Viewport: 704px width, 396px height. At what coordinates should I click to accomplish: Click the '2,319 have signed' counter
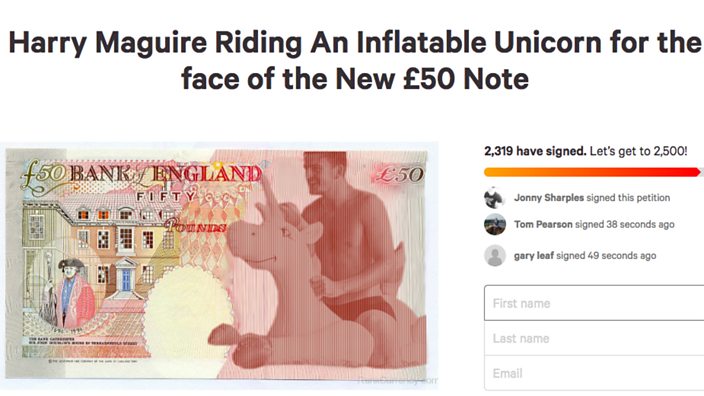(535, 151)
